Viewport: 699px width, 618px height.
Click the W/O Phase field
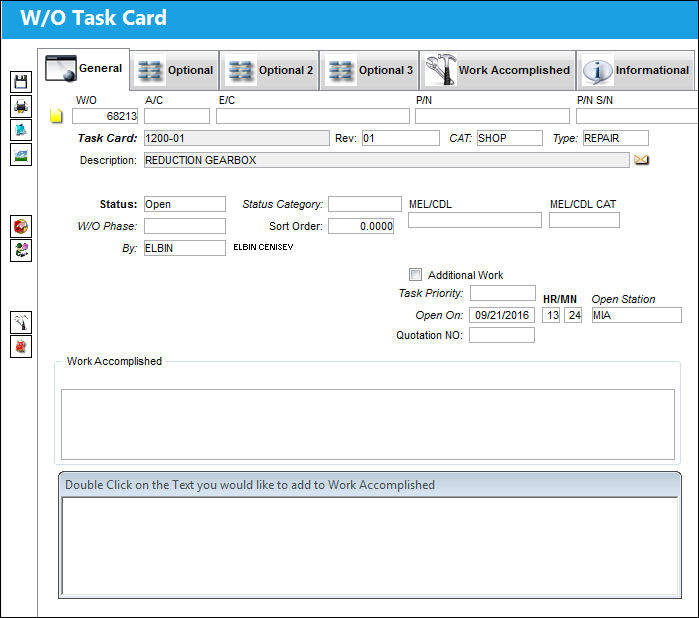pyautogui.click(x=185, y=226)
